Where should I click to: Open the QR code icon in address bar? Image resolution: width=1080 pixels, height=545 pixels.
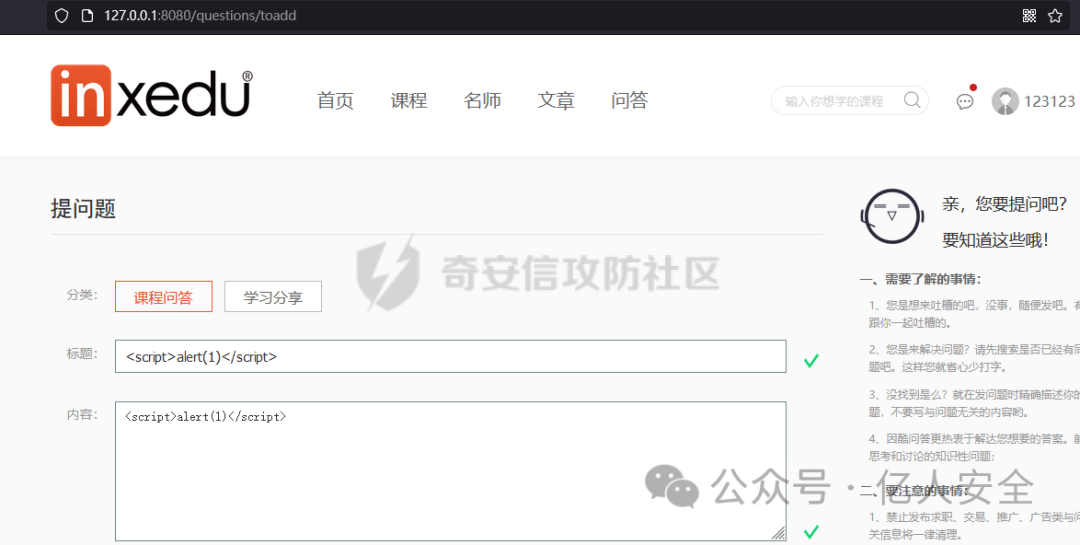tap(1029, 15)
